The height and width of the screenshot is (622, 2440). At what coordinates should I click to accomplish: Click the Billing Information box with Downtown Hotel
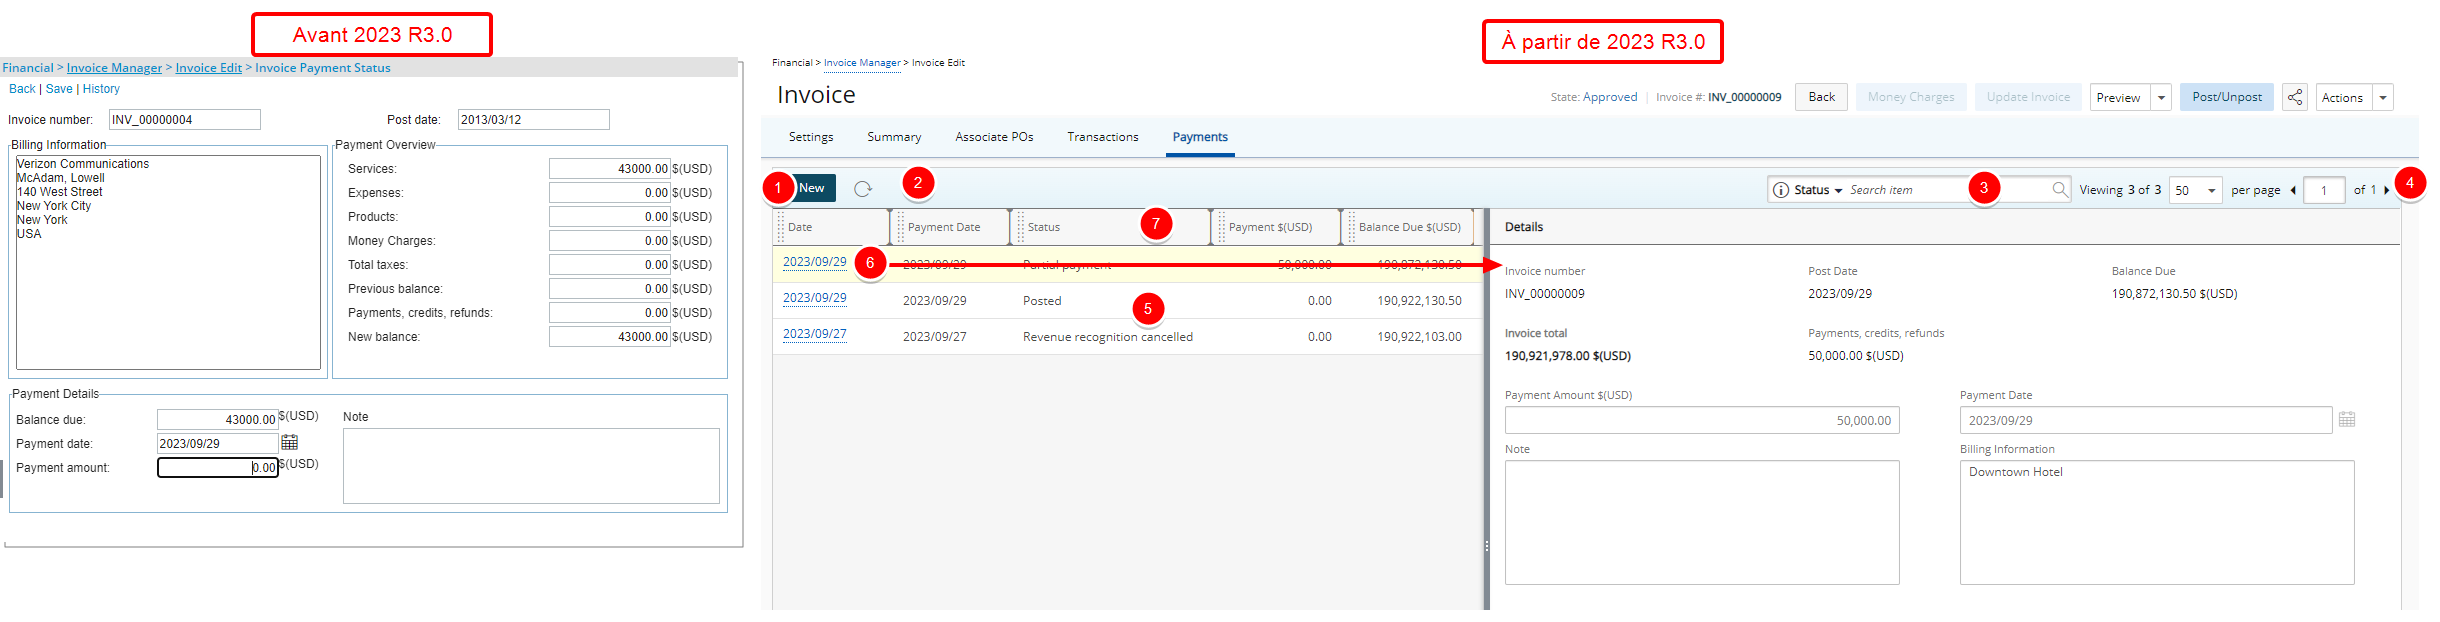[2157, 522]
